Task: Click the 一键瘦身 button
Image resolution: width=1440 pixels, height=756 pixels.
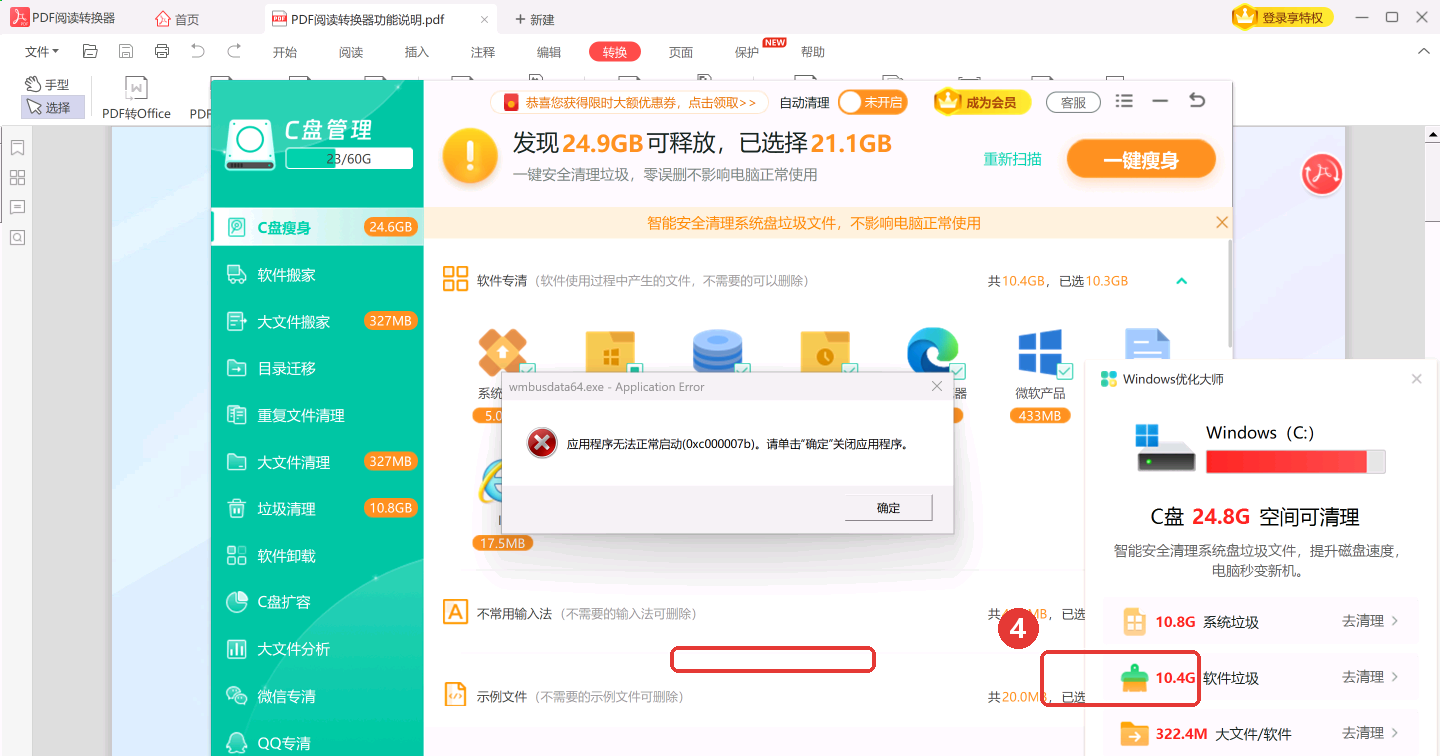Action: click(1141, 160)
